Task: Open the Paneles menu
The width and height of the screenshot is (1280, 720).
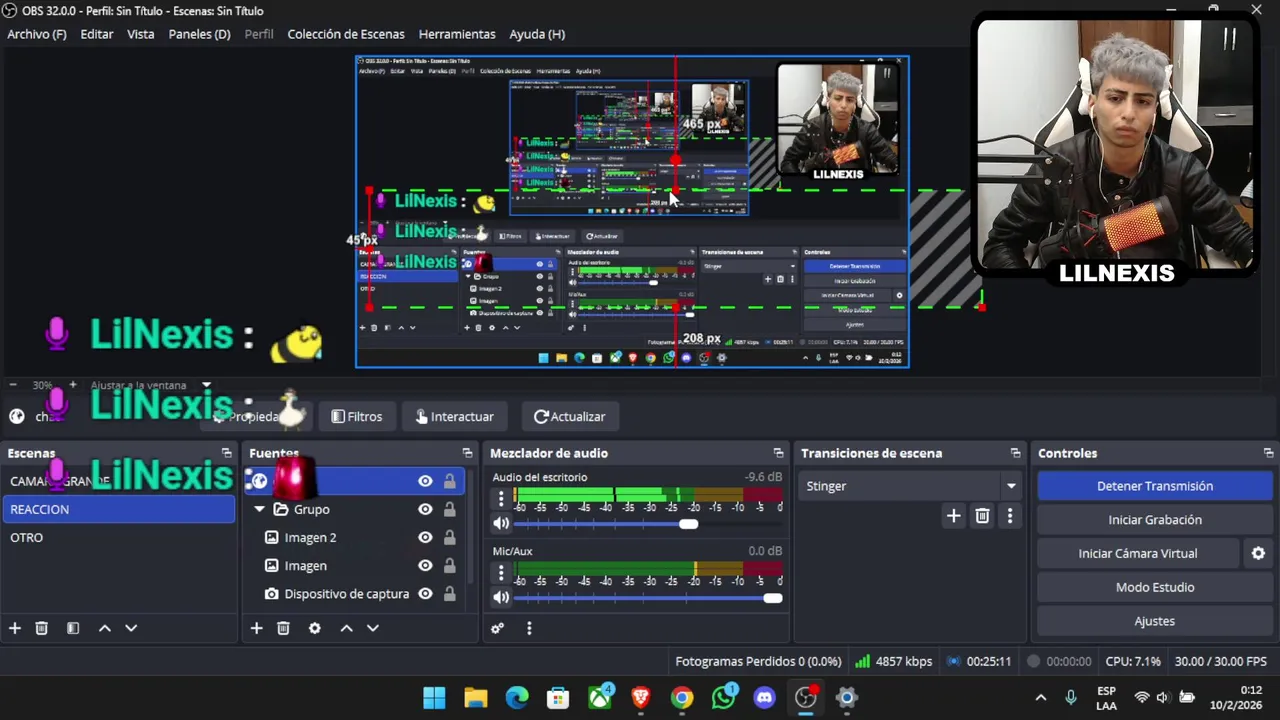Action: (x=199, y=34)
